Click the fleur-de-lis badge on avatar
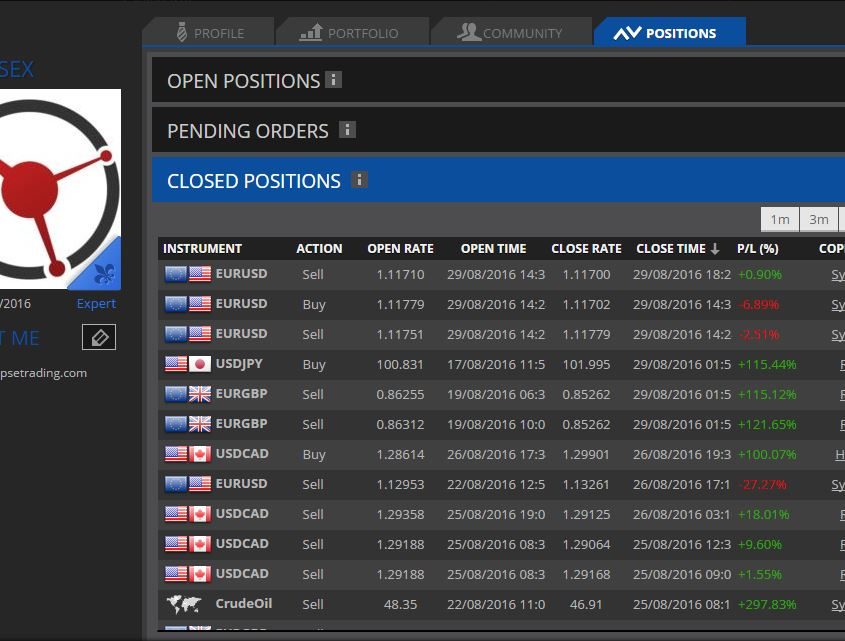 tap(103, 272)
